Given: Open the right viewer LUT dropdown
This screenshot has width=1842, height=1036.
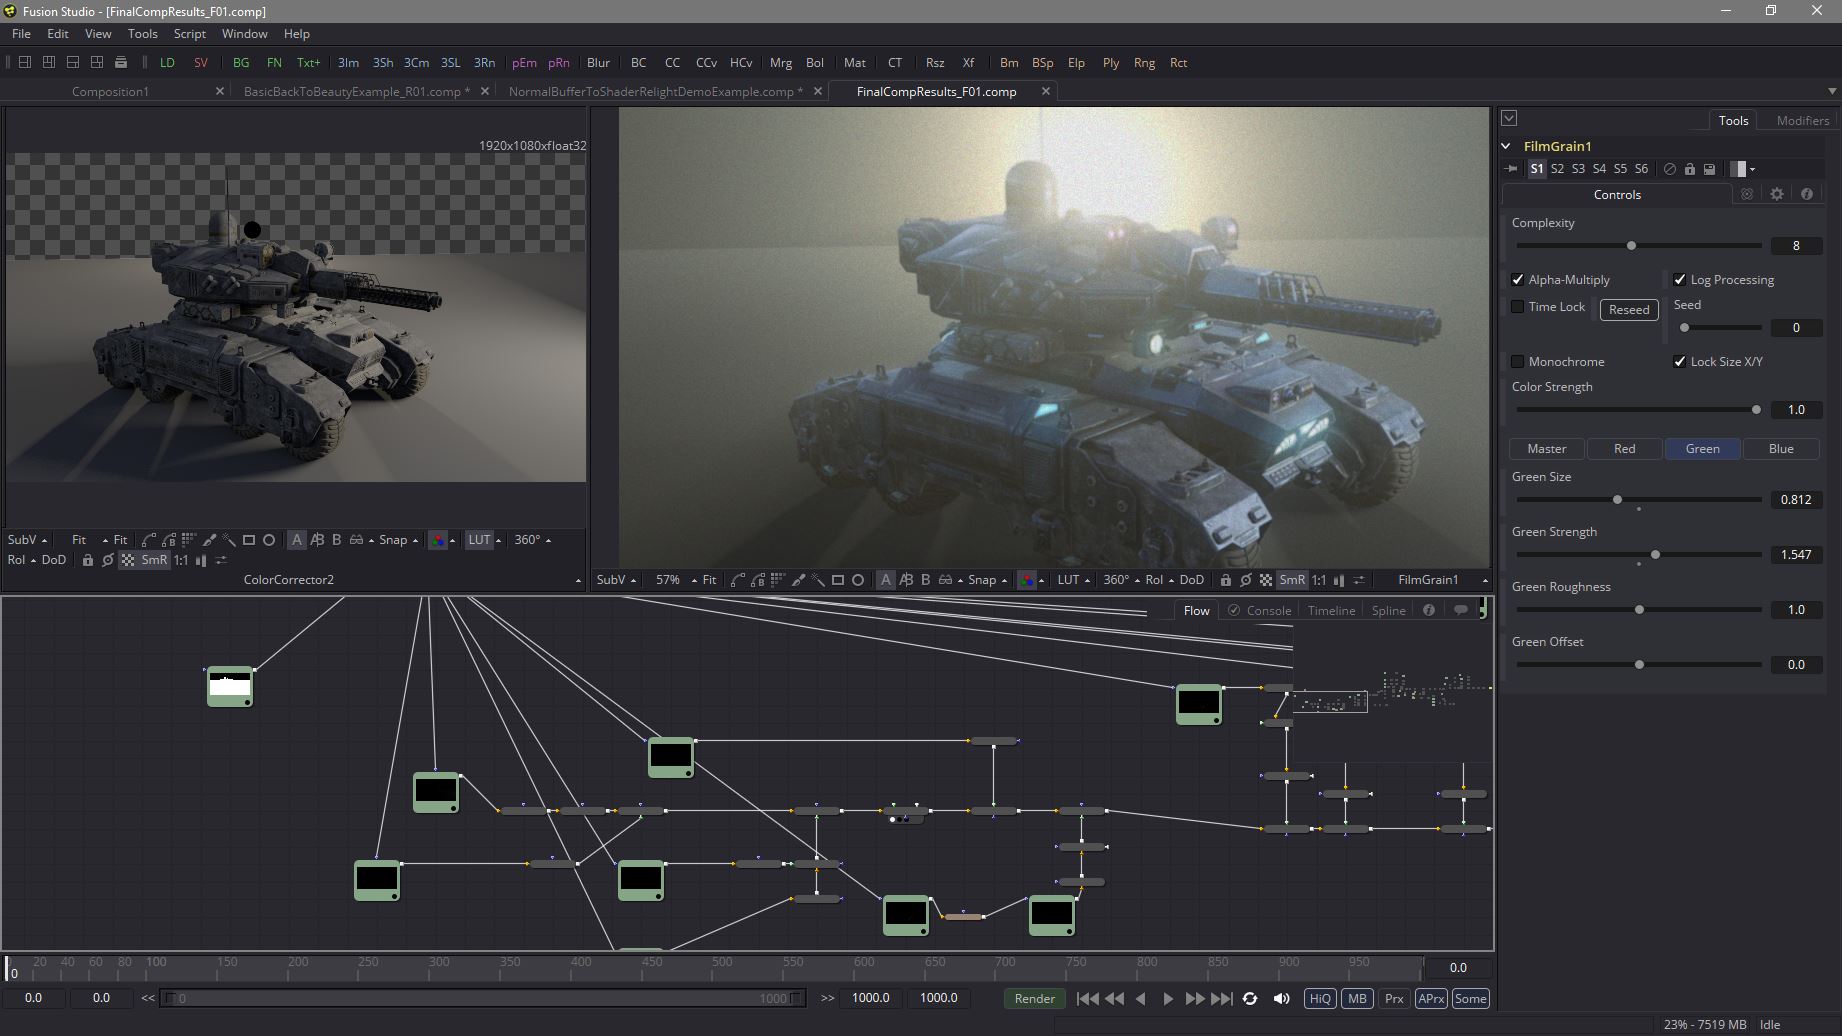Looking at the screenshot, I should coord(1073,580).
